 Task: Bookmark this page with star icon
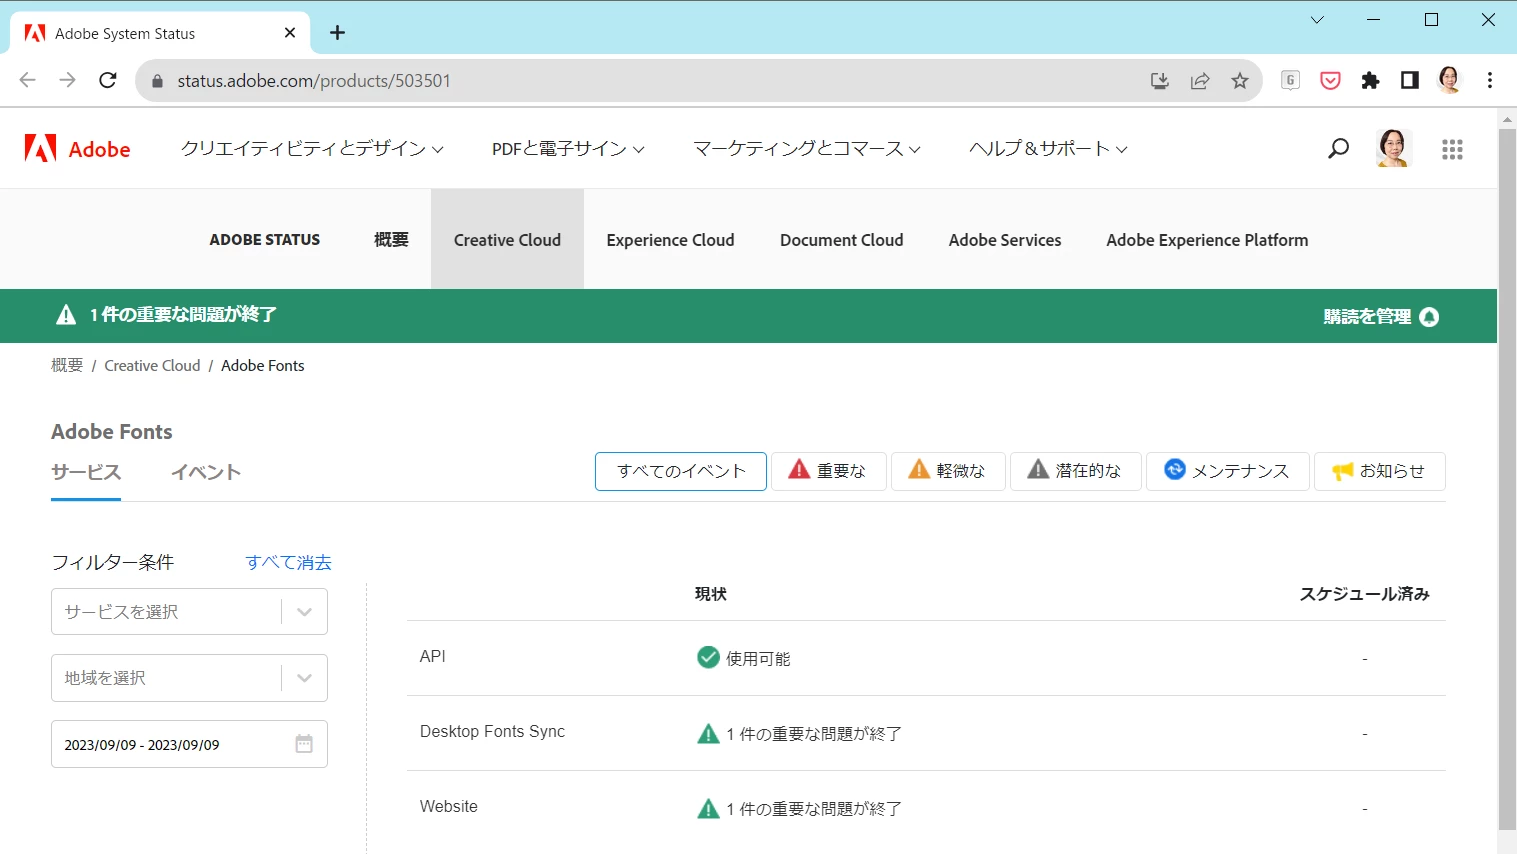point(1240,81)
